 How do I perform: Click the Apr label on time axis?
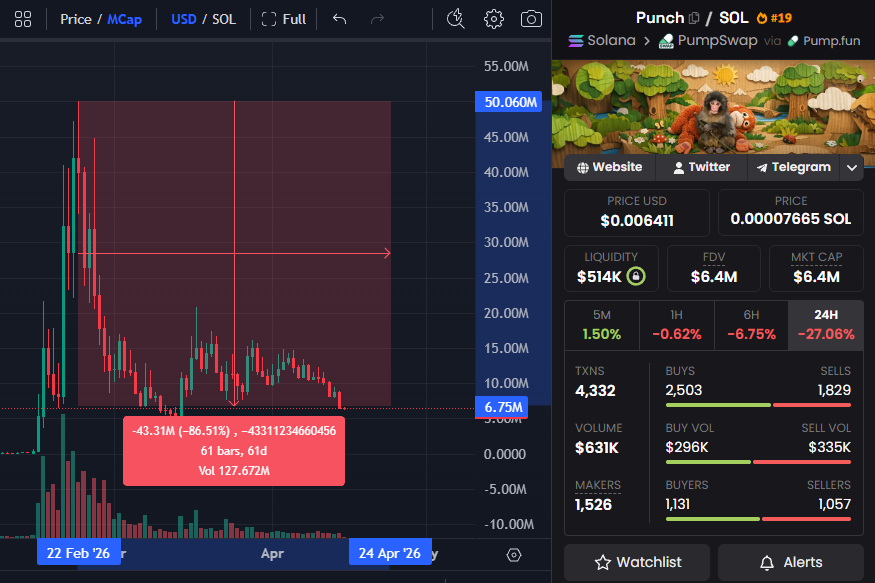[x=272, y=553]
